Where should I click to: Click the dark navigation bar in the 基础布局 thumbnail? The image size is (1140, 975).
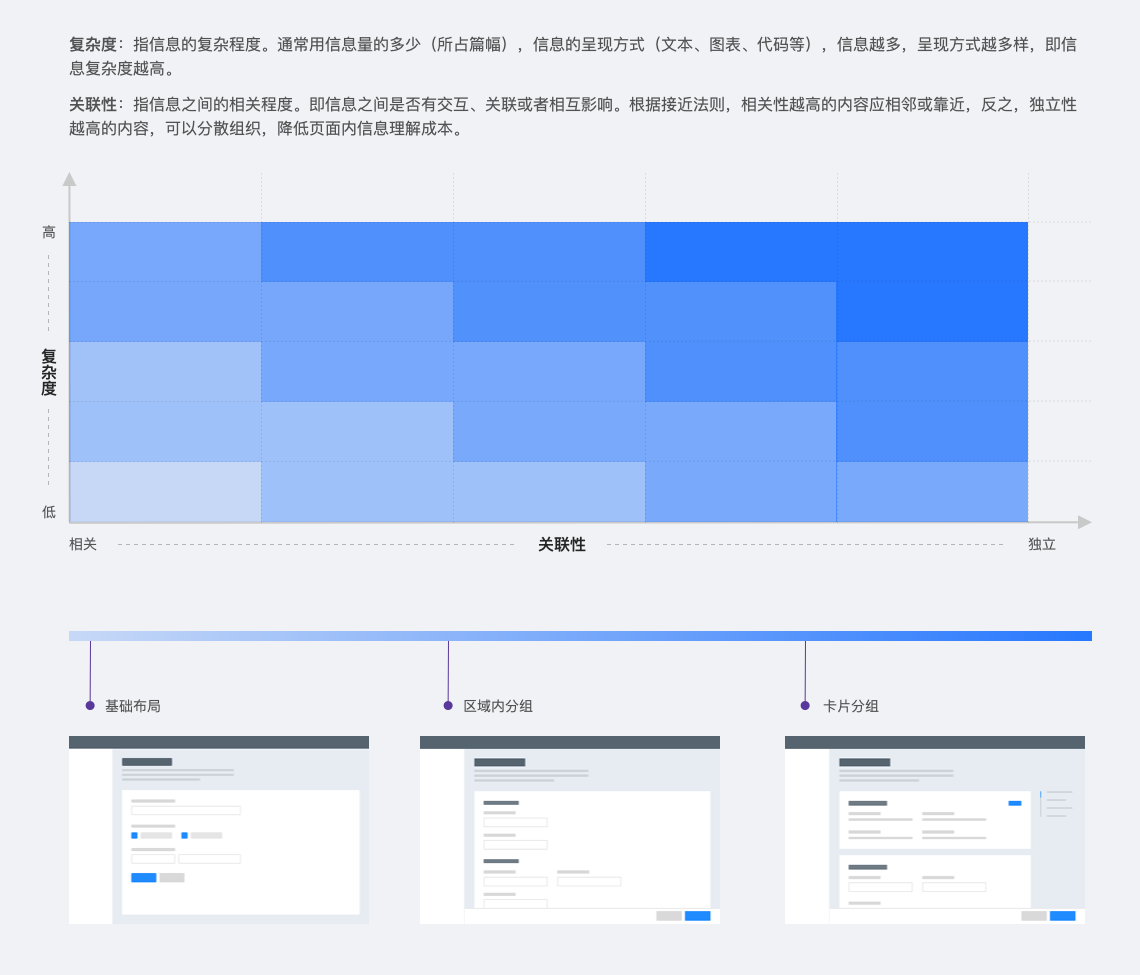click(x=218, y=741)
